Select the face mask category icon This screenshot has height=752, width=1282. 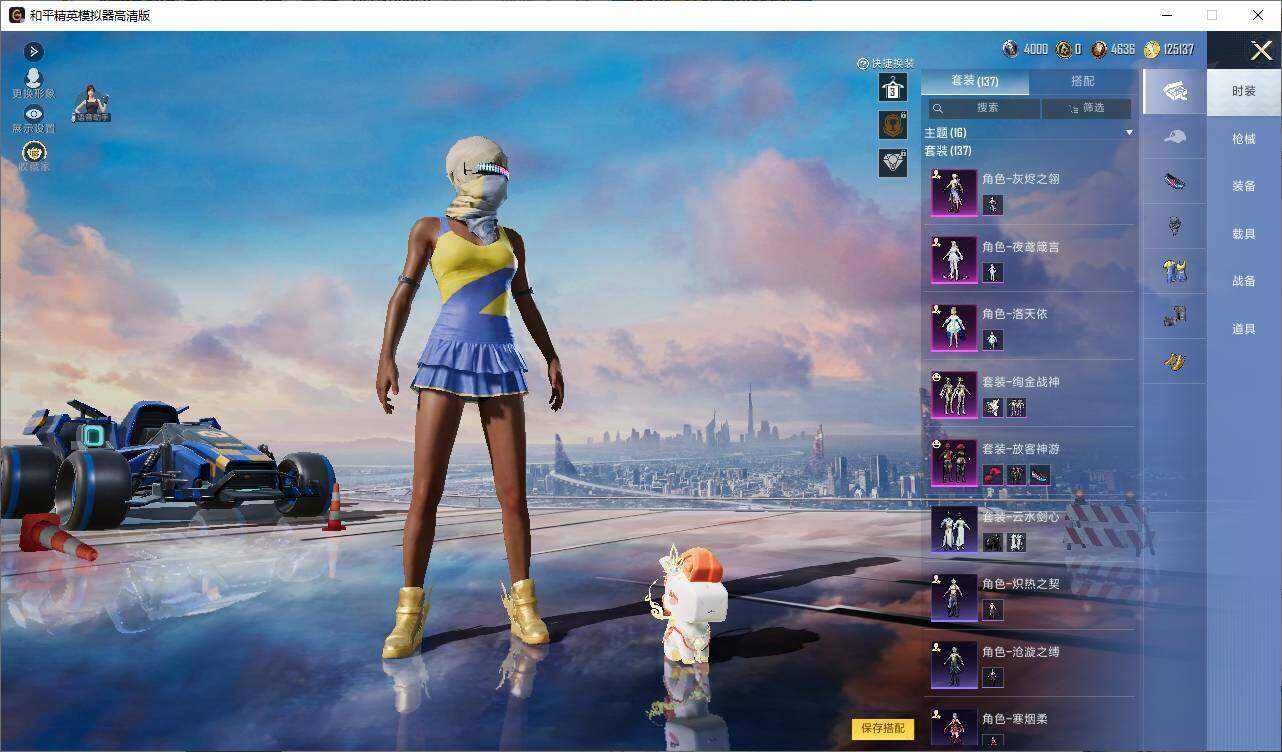click(1175, 226)
